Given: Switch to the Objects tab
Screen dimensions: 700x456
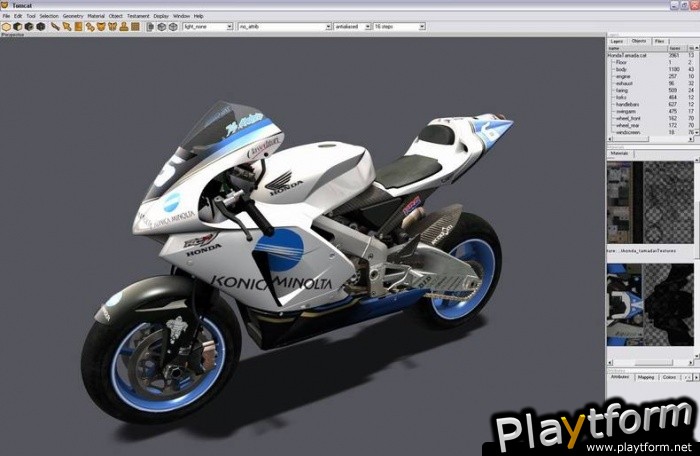Looking at the screenshot, I should [639, 41].
